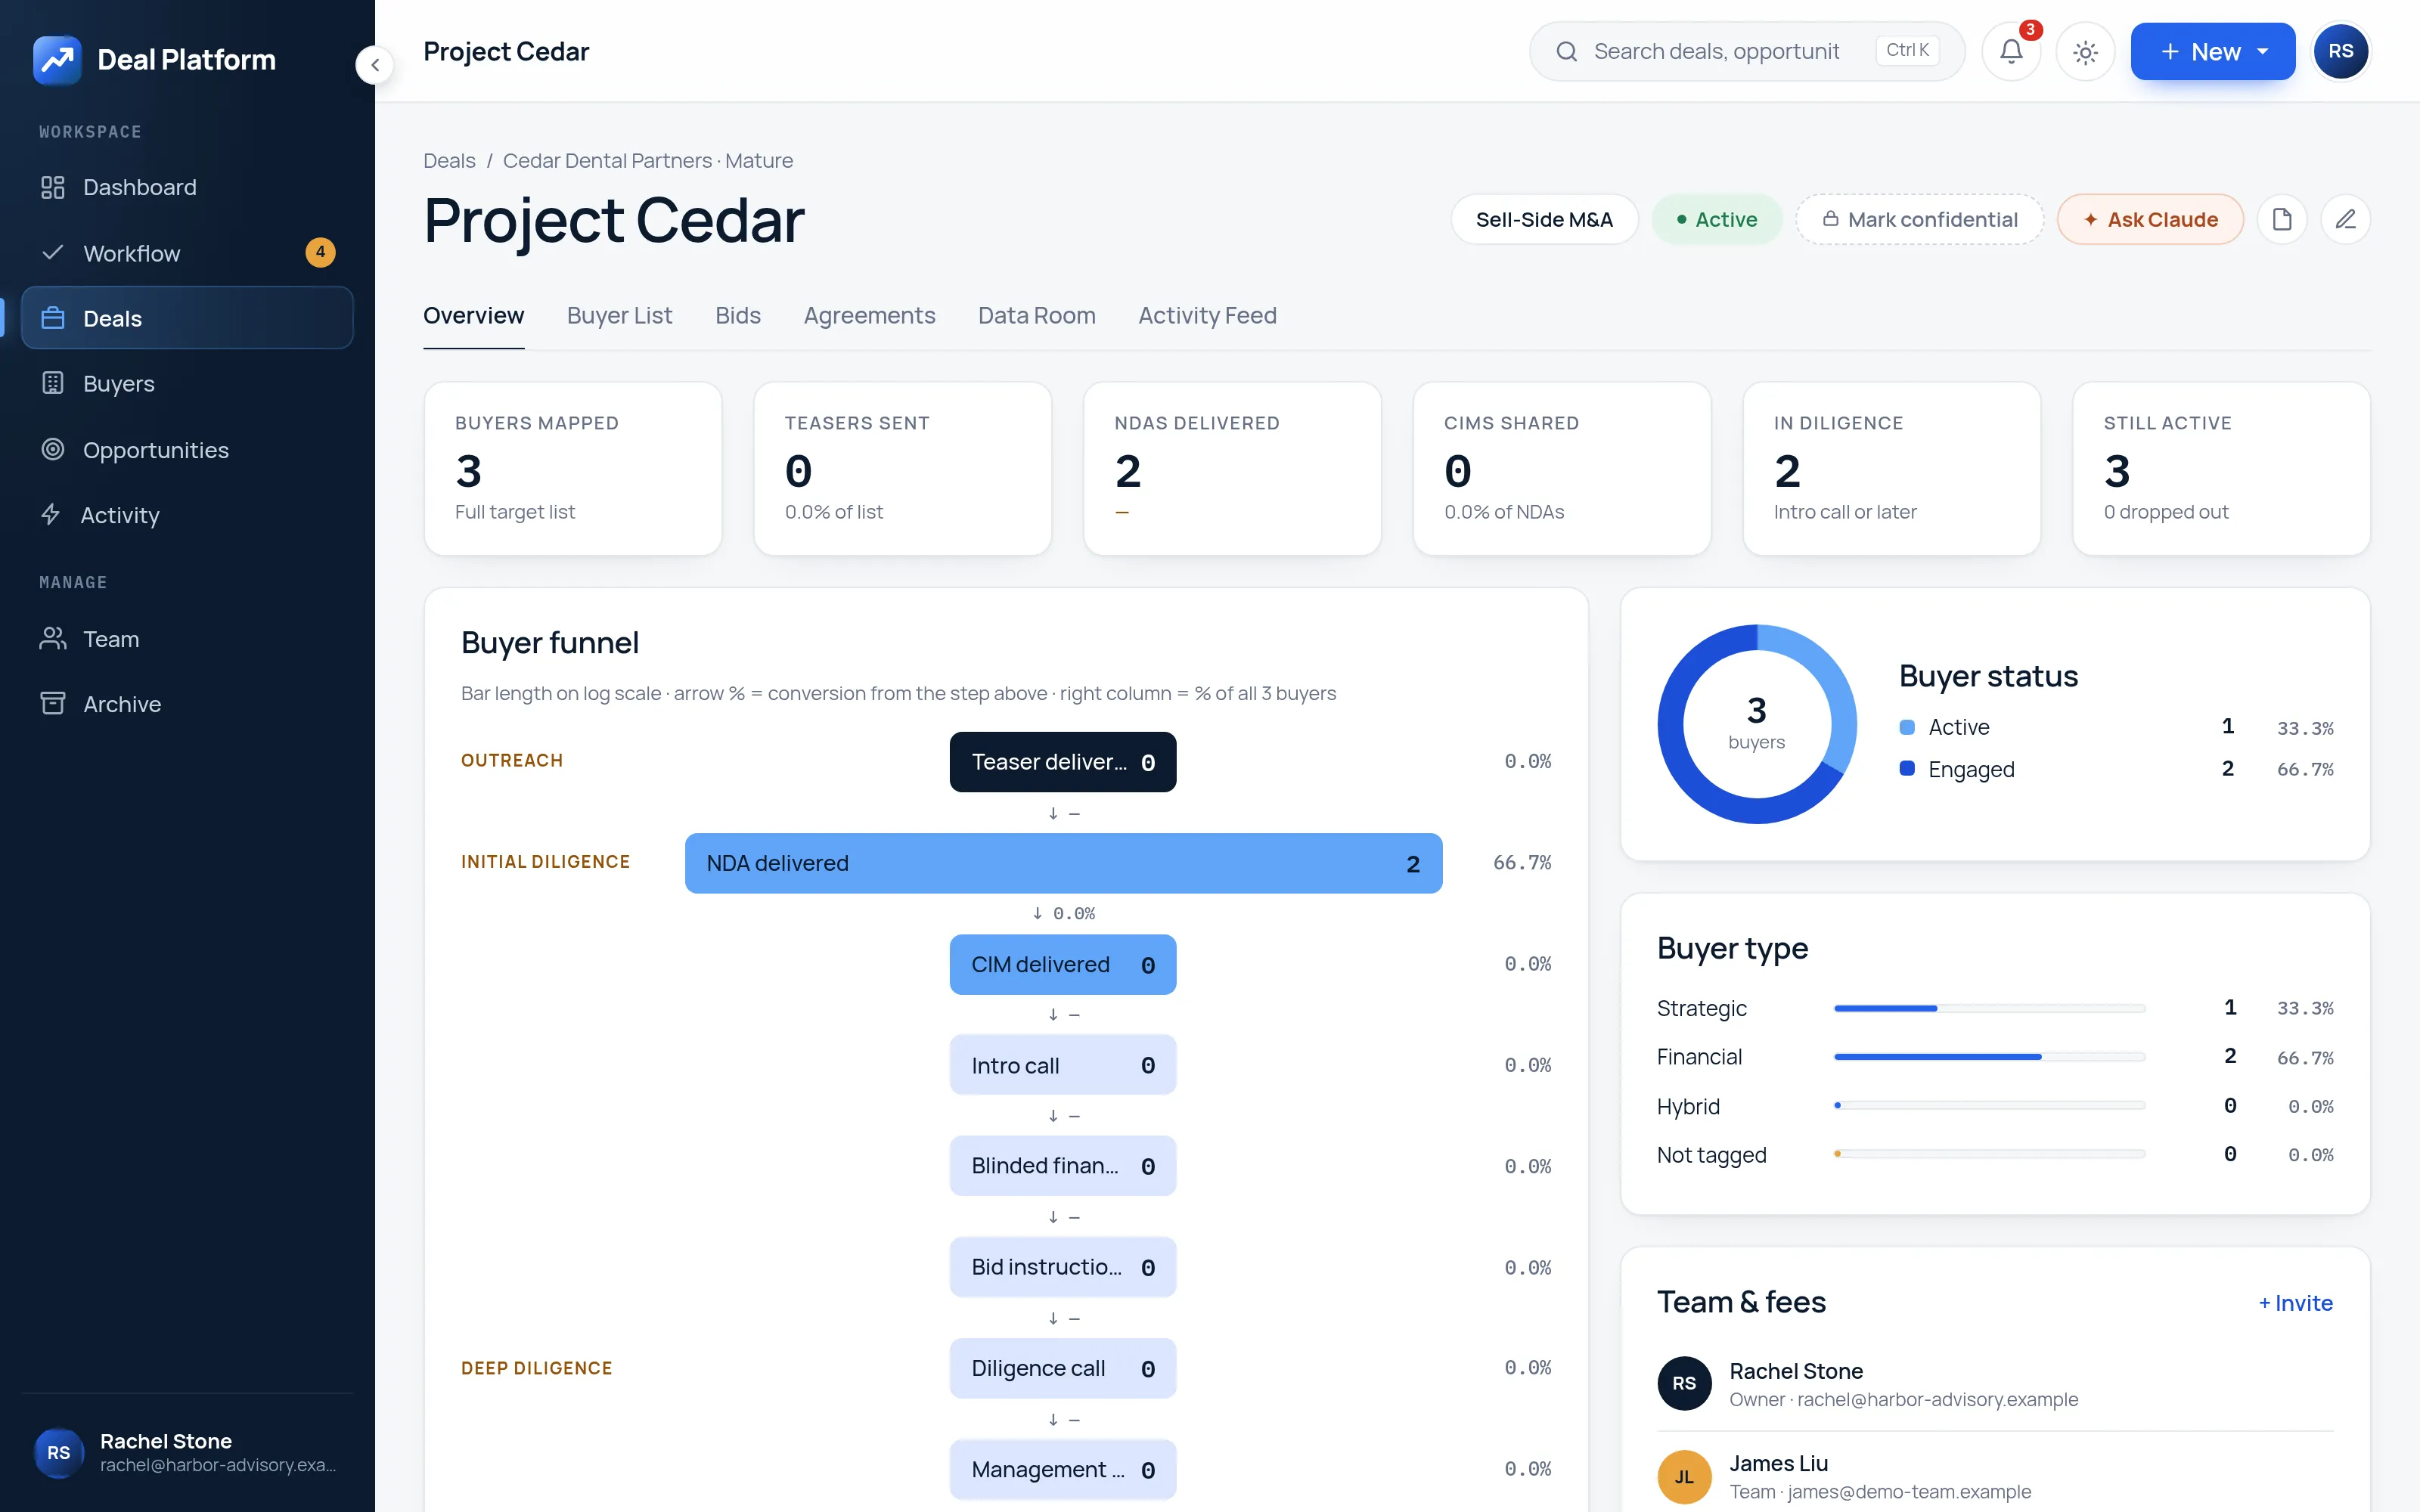Open the New dropdown button
This screenshot has height=1512, width=2420.
(x=2213, y=51)
